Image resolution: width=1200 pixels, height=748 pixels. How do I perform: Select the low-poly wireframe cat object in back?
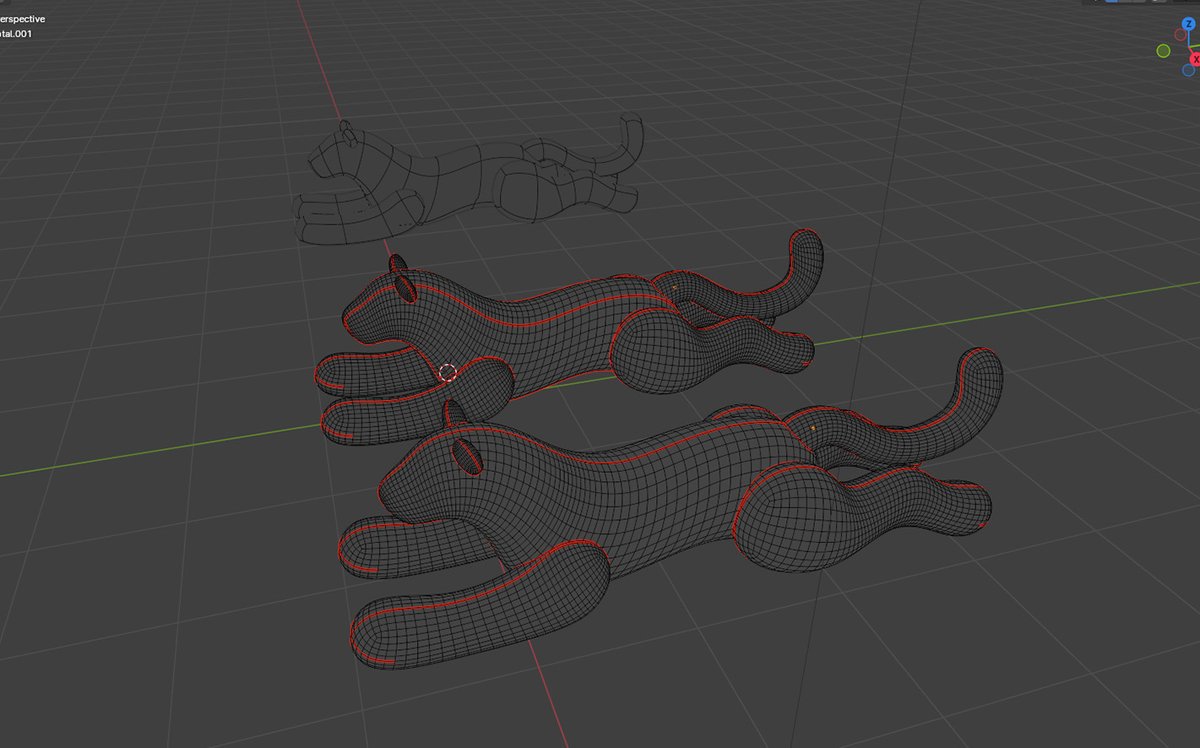pyautogui.click(x=470, y=180)
